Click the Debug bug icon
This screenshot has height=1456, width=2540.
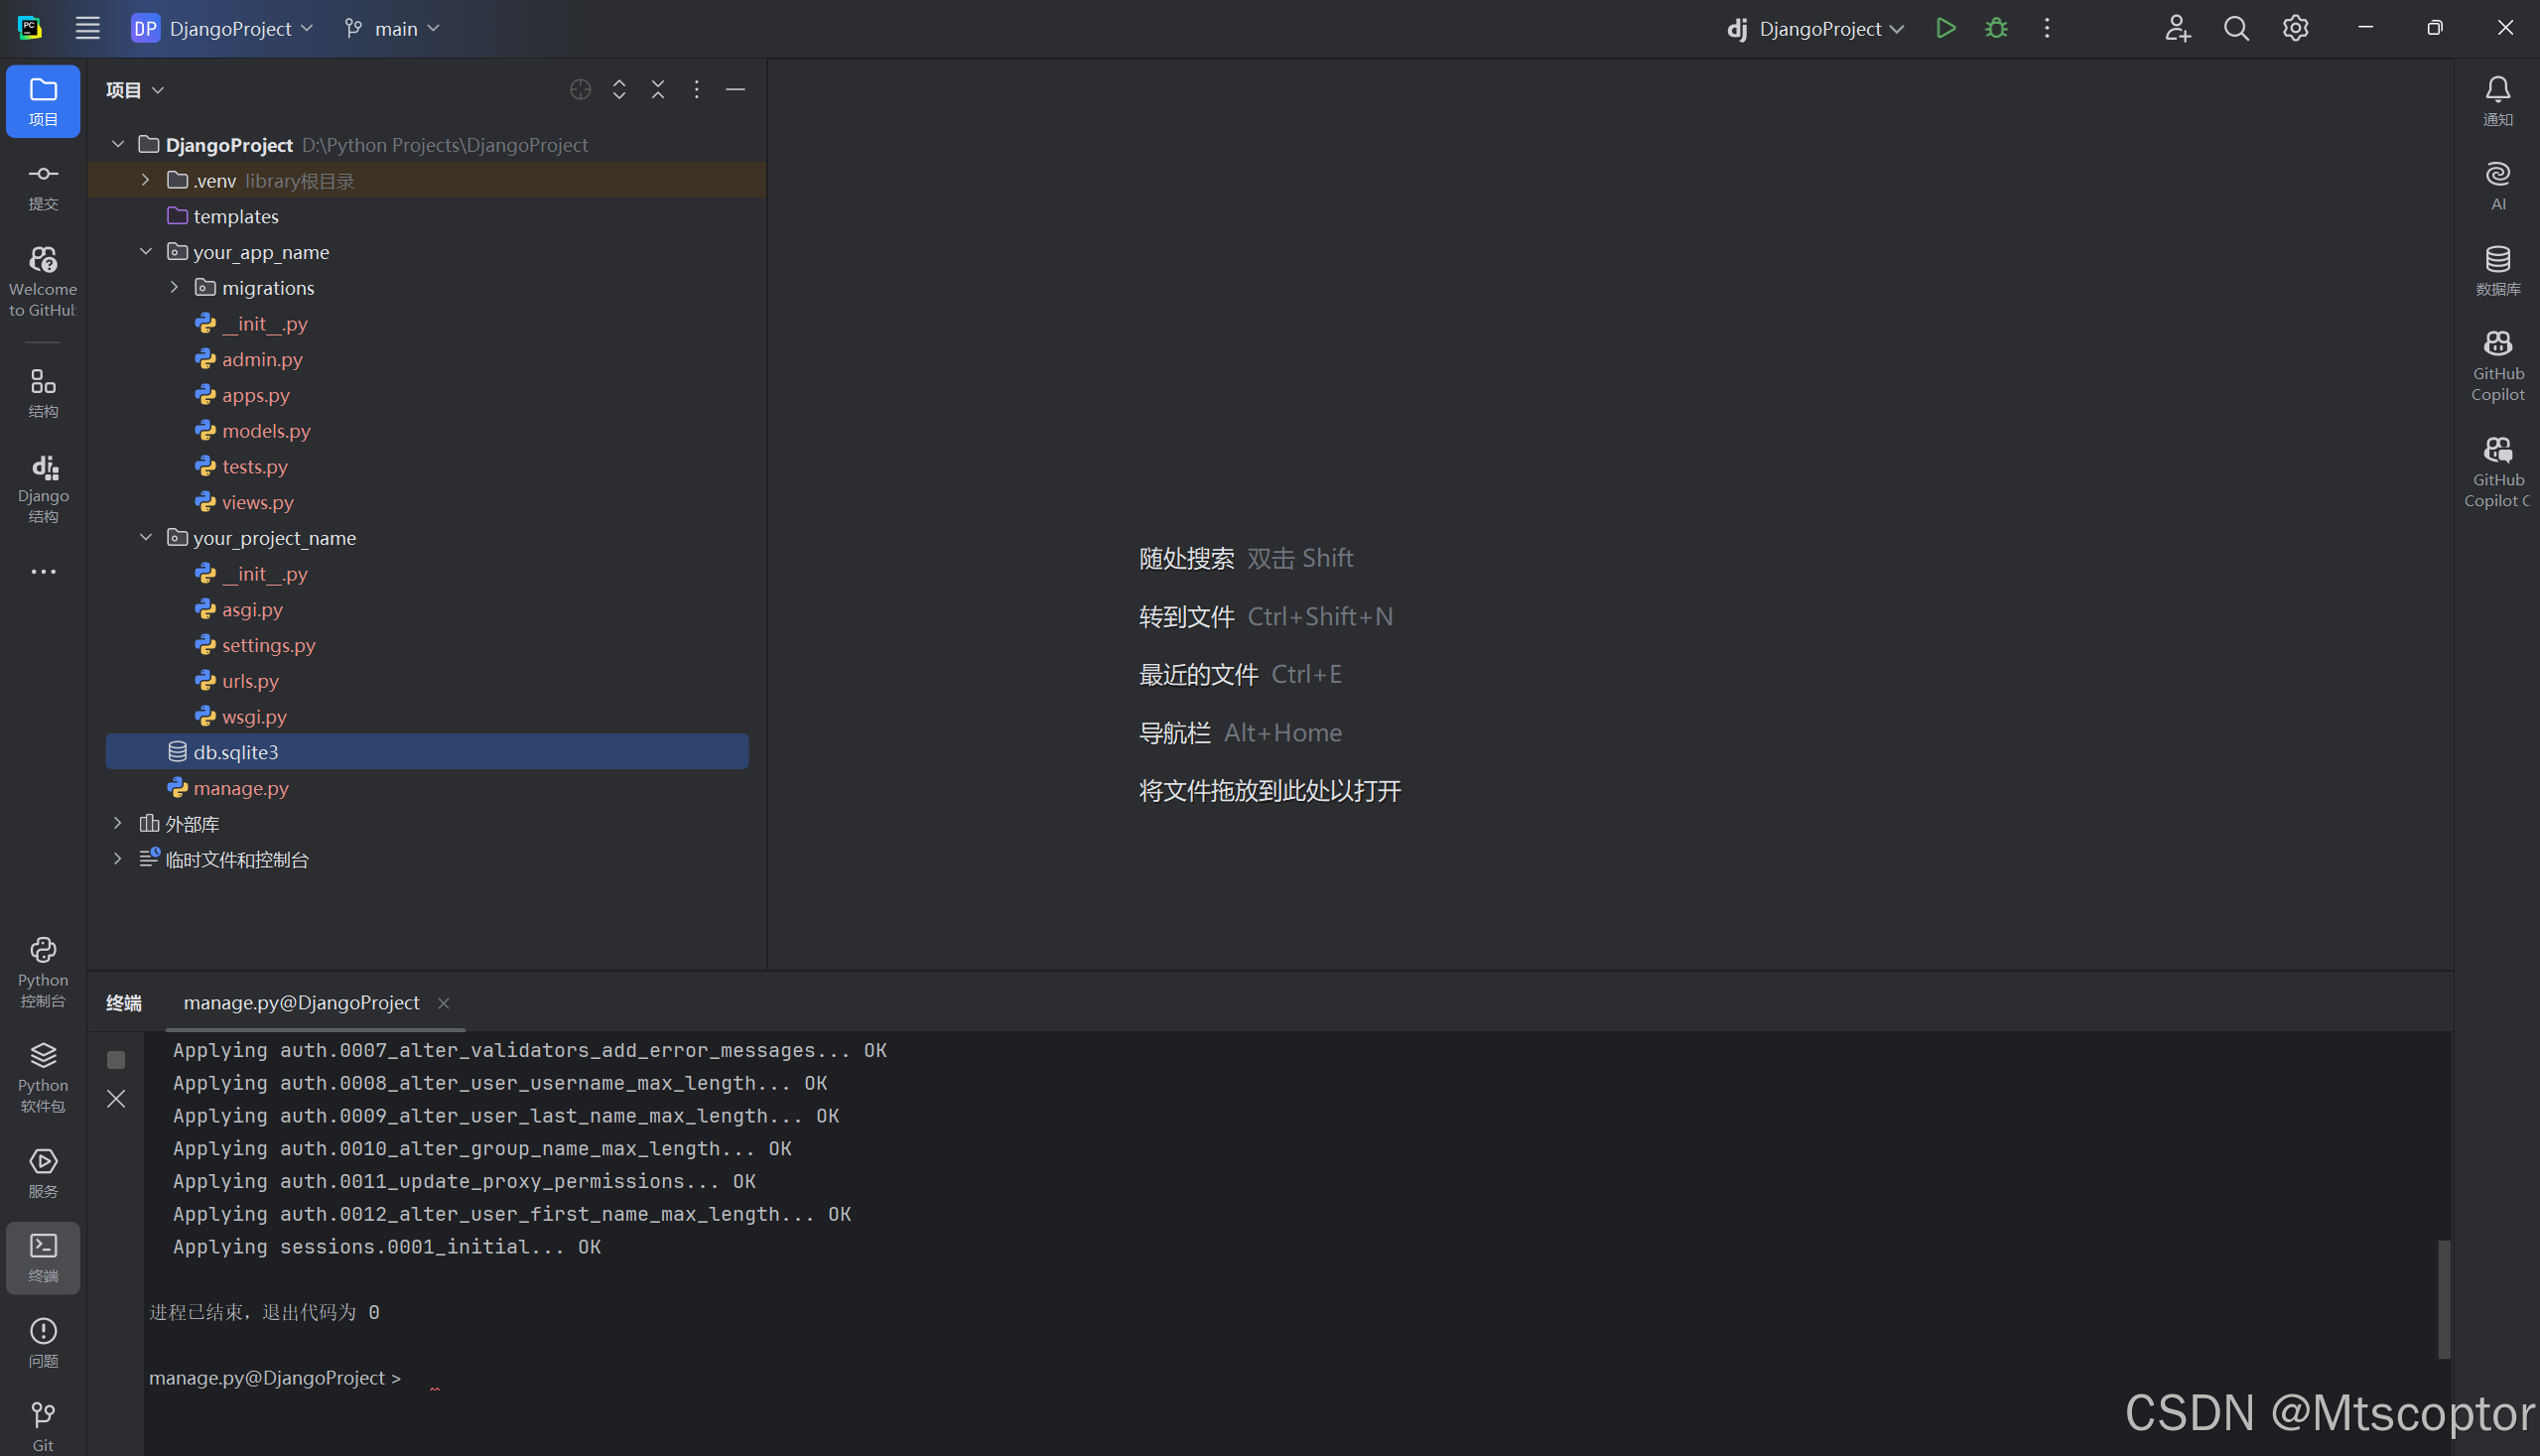[1996, 28]
